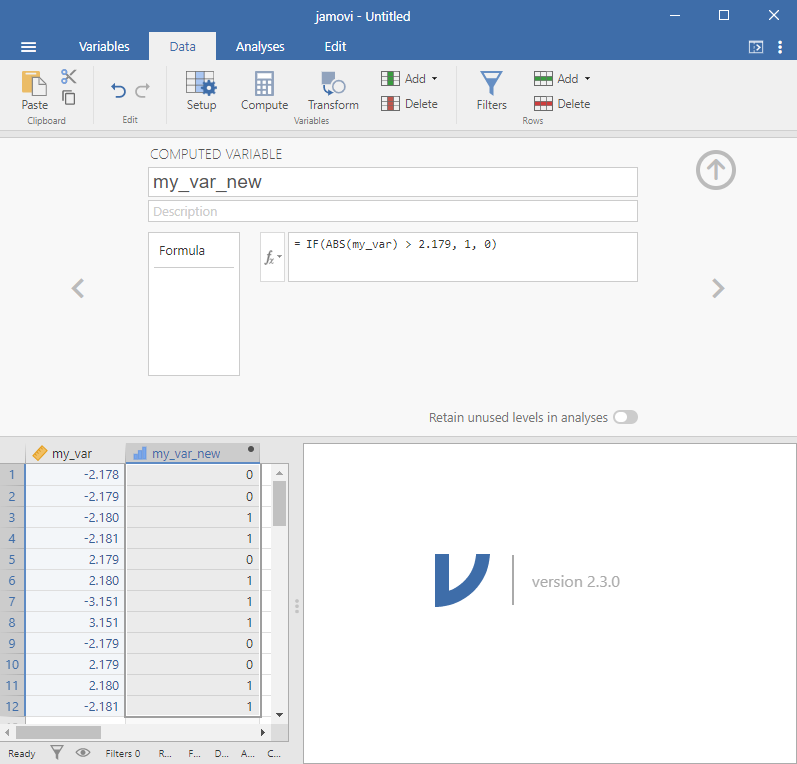797x764 pixels.
Task: Click the Filters 0 status entry
Action: pos(122,753)
